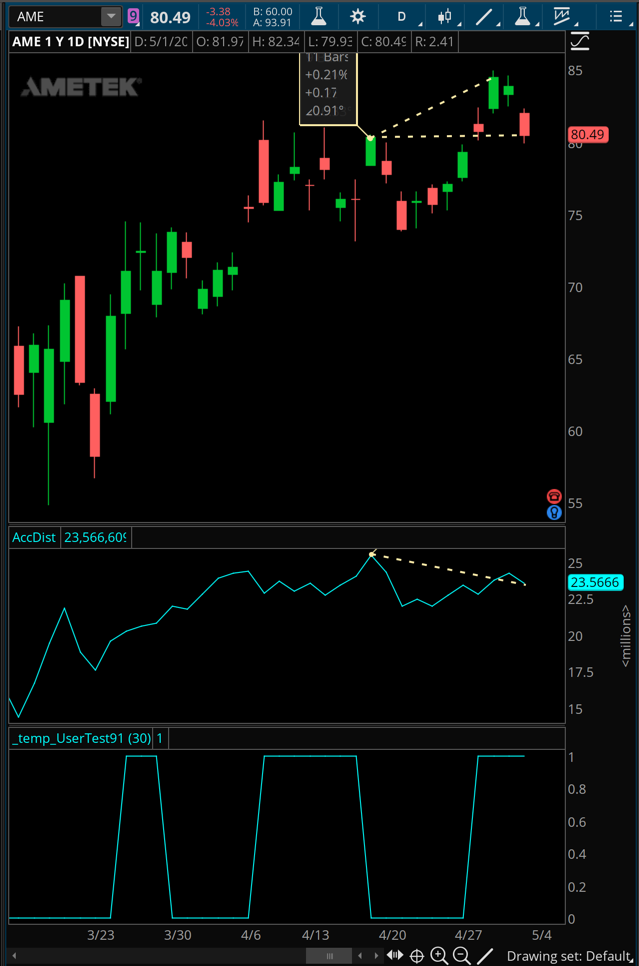Viewport: 639px width, 966px height.
Task: Open the first flask icon in toolbar
Action: (319, 17)
